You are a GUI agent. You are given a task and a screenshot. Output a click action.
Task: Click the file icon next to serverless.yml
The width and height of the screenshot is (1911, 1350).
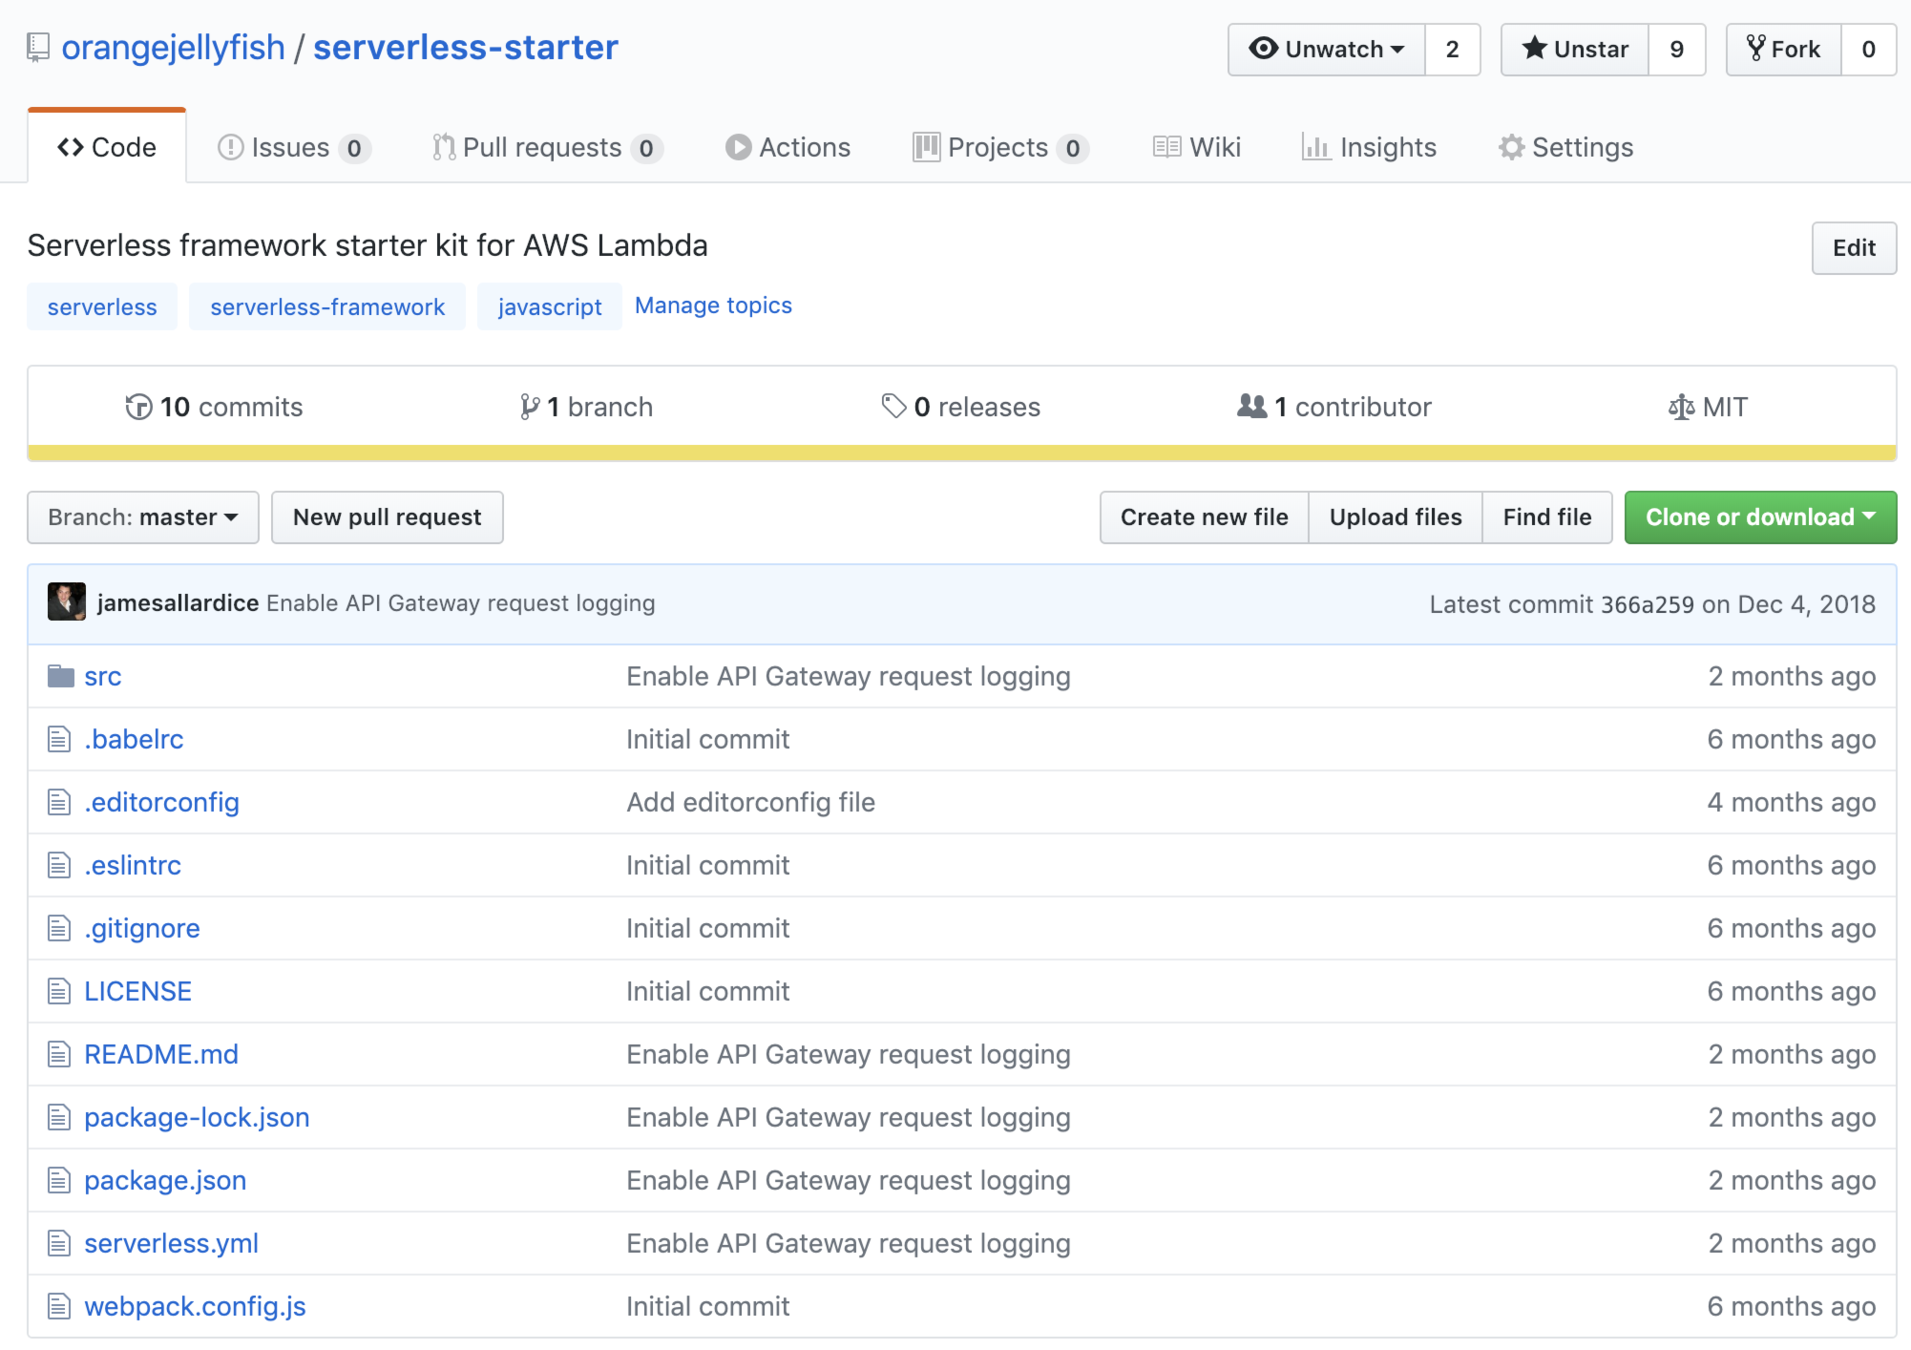point(59,1244)
